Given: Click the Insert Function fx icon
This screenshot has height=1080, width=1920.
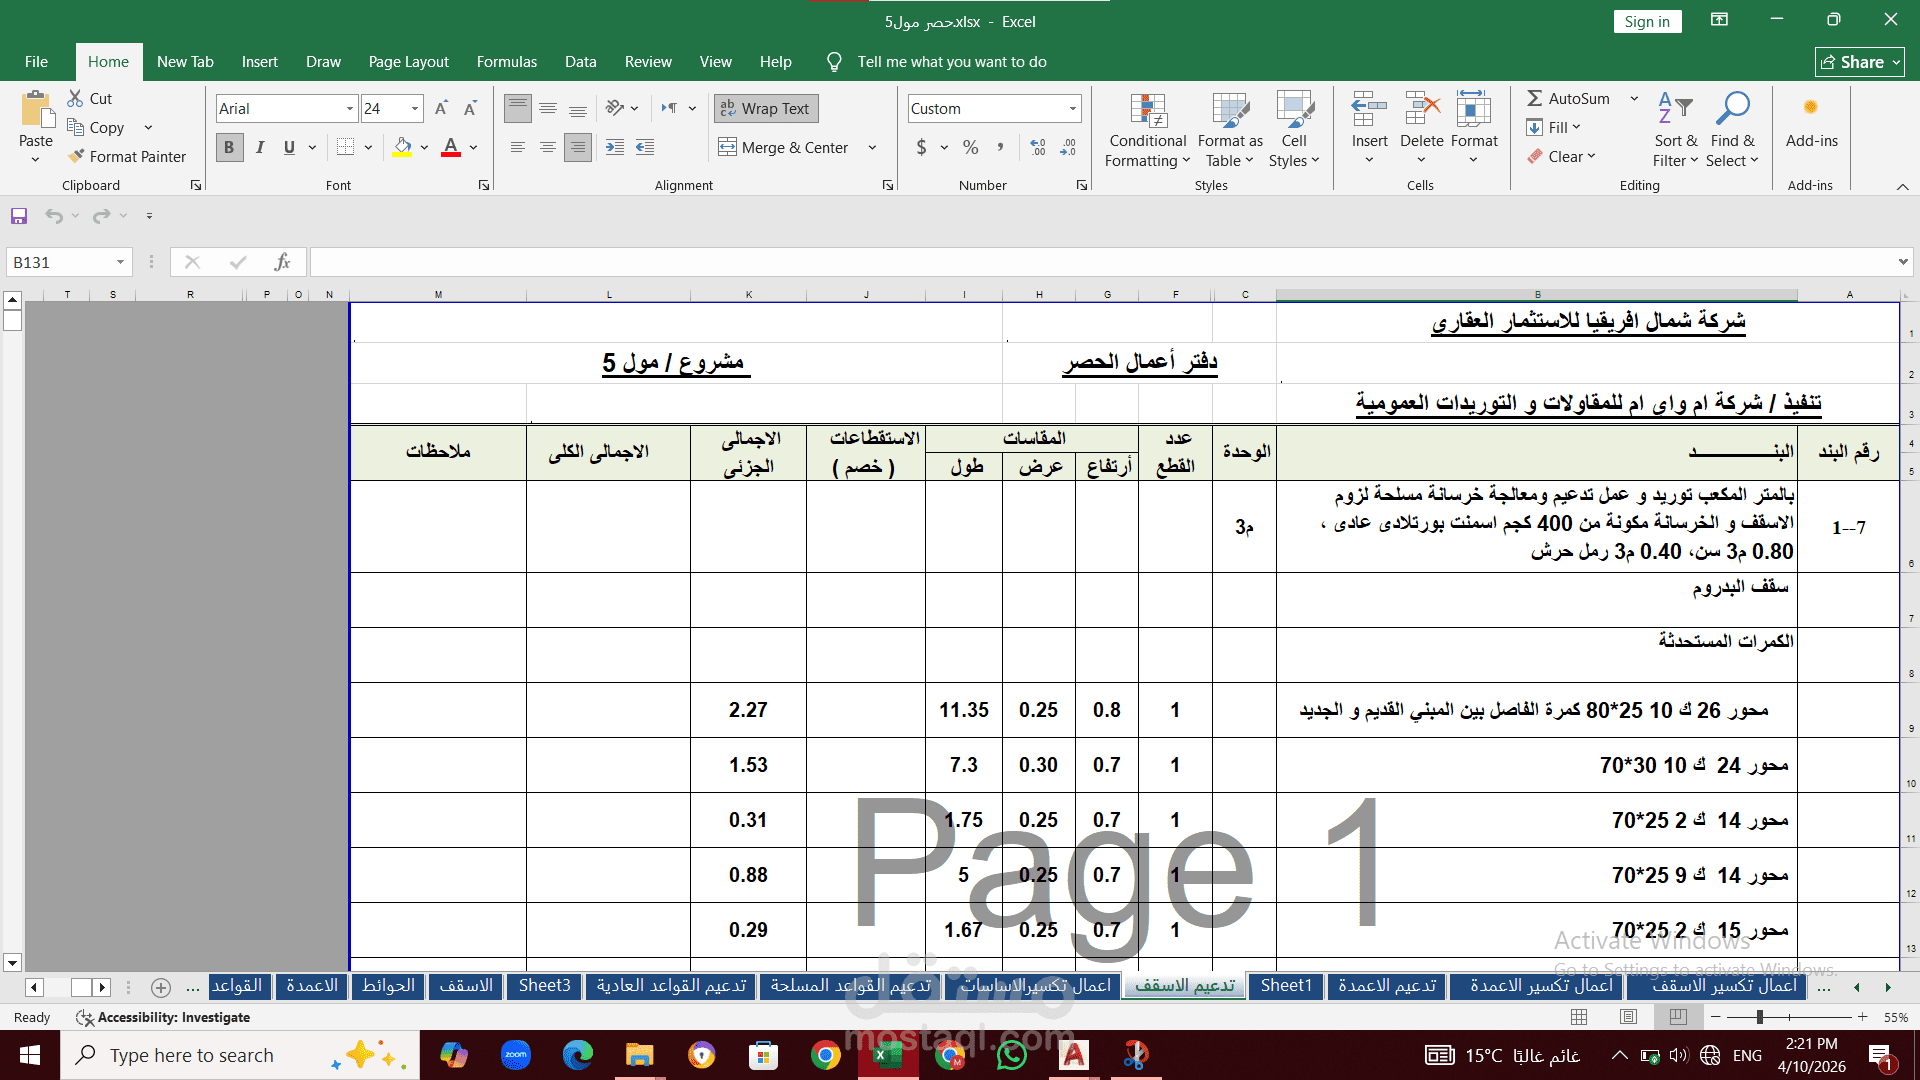Looking at the screenshot, I should [x=282, y=262].
